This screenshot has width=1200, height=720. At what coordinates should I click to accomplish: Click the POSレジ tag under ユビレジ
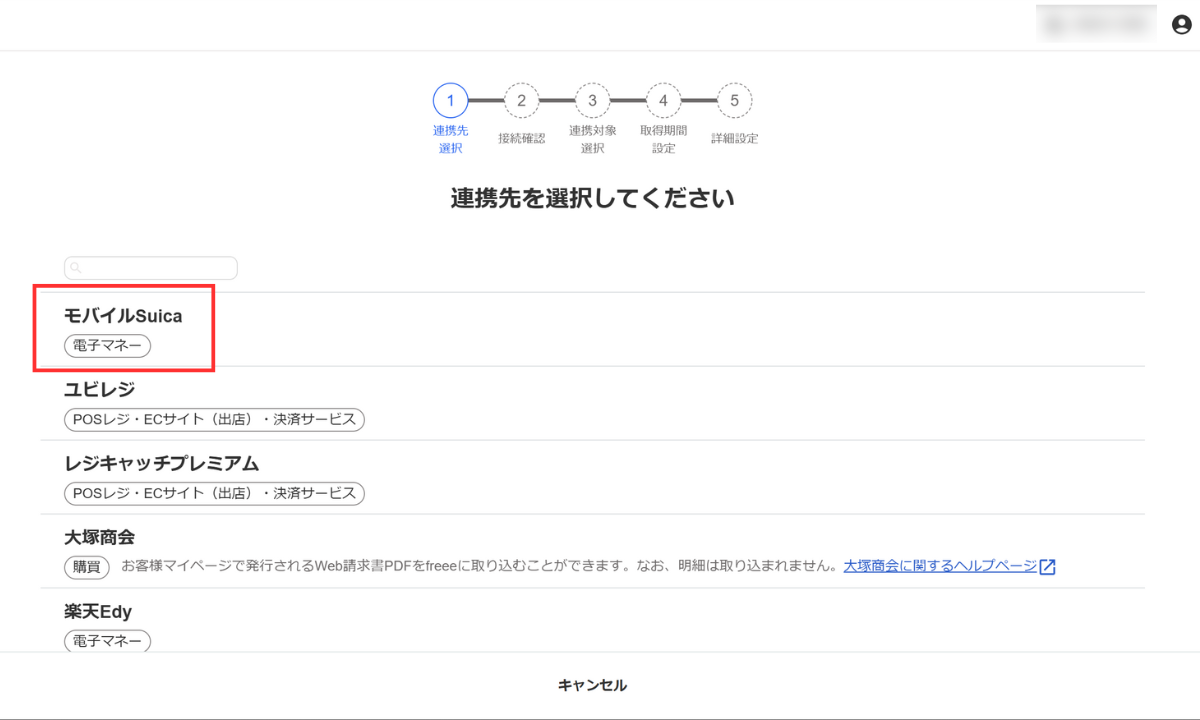tap(214, 420)
